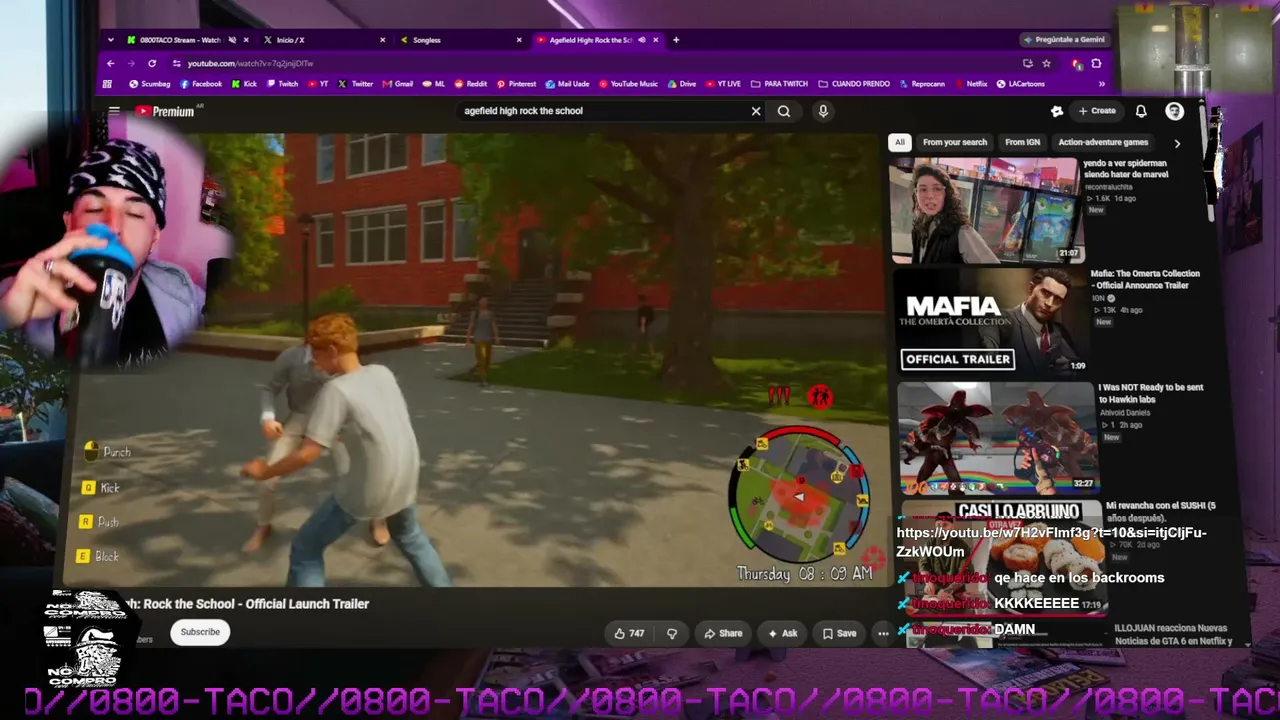Open the Twitter bookmark
Screen dimensions: 1280x720
[x=356, y=84]
